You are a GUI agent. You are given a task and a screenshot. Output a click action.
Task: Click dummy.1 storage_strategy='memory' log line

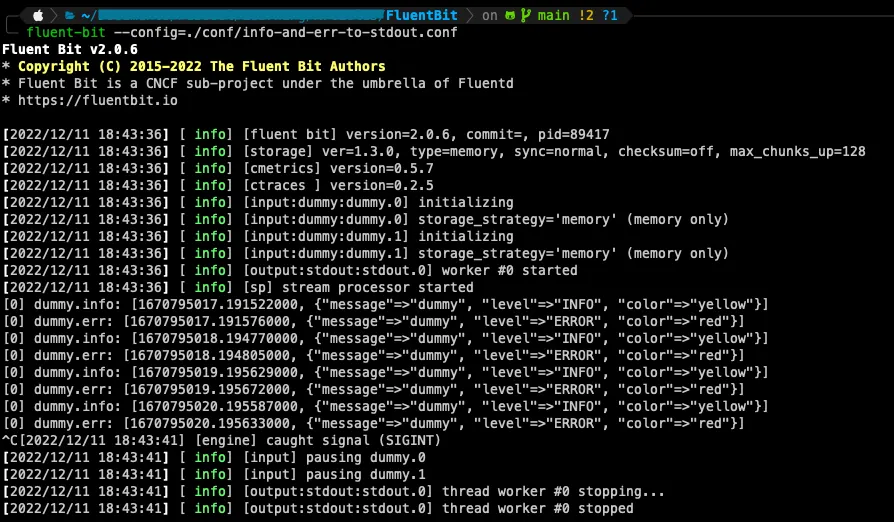coord(365,254)
